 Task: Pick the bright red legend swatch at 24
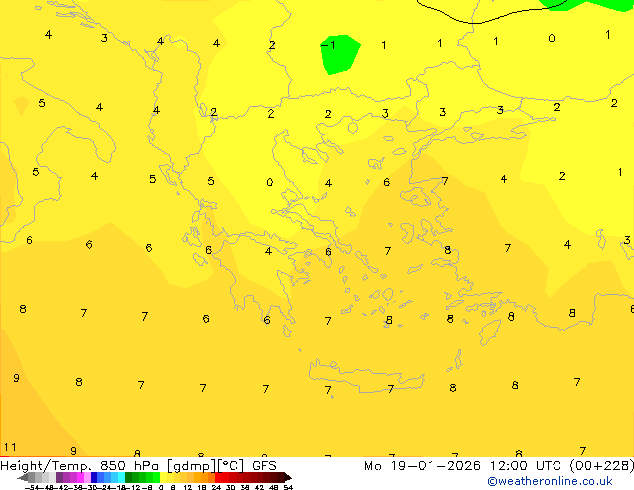pos(218,477)
